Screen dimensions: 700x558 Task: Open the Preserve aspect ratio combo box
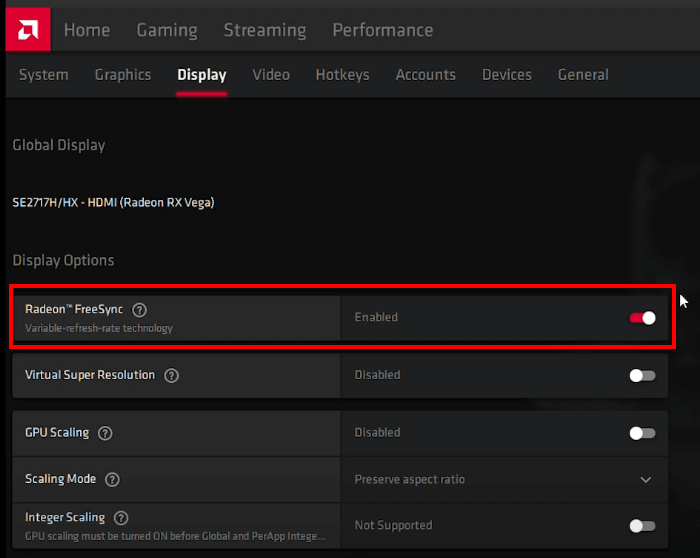click(x=504, y=480)
